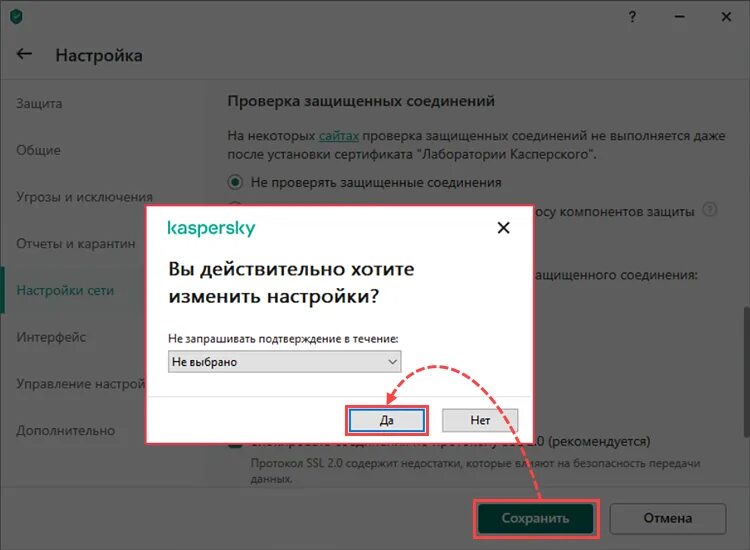Confirm settings change with Да
This screenshot has width=750, height=550.
click(x=386, y=420)
